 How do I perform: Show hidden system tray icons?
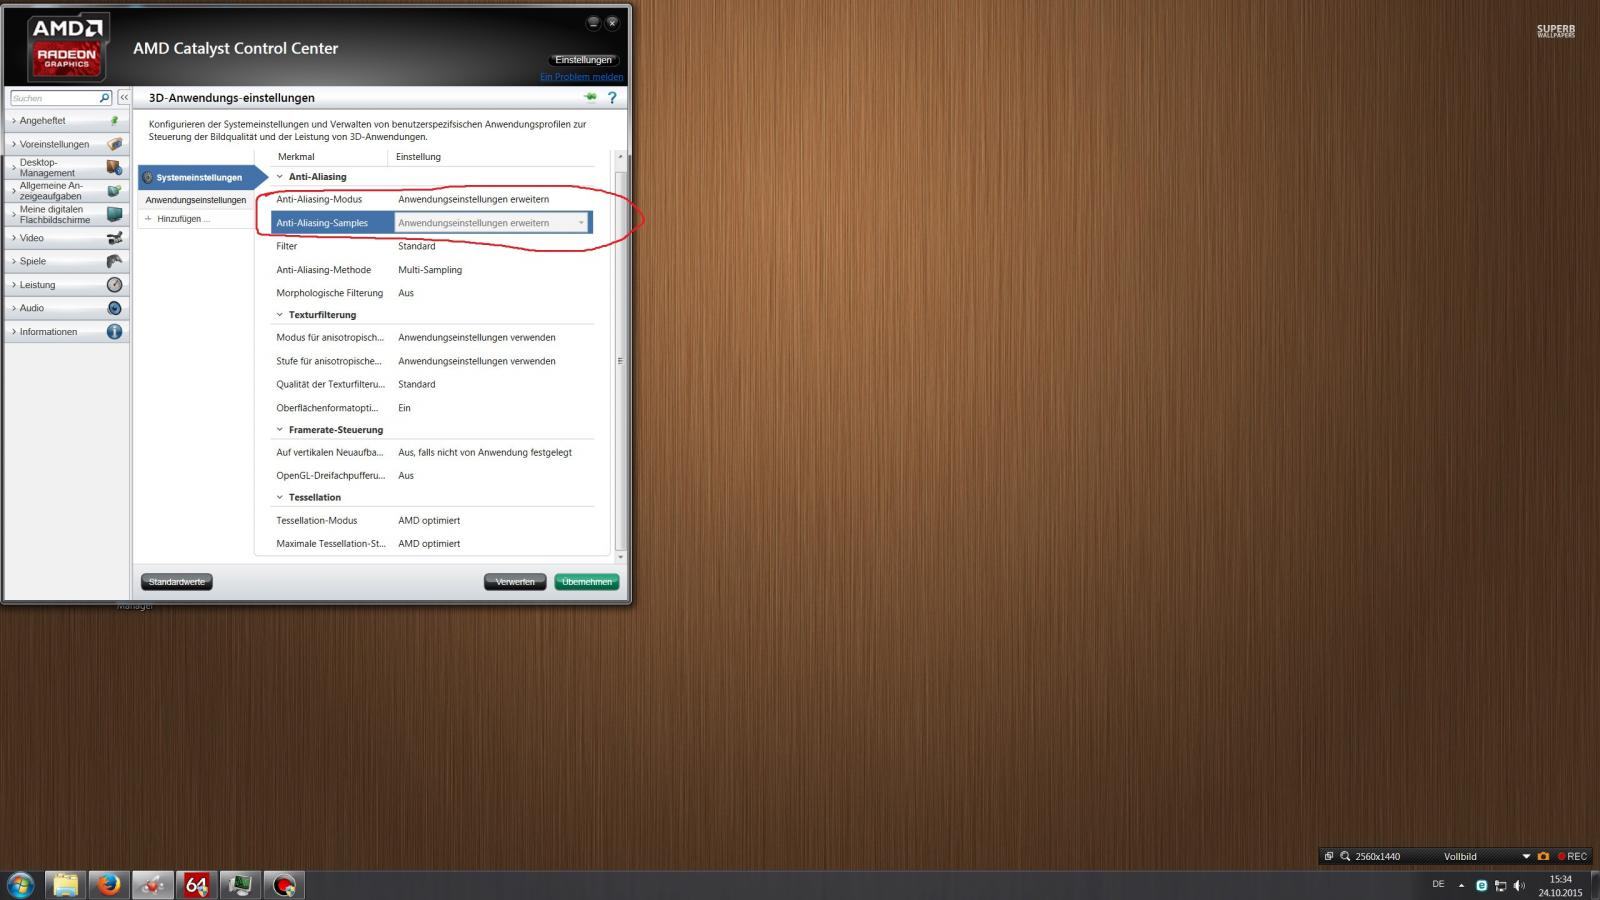tap(1461, 886)
